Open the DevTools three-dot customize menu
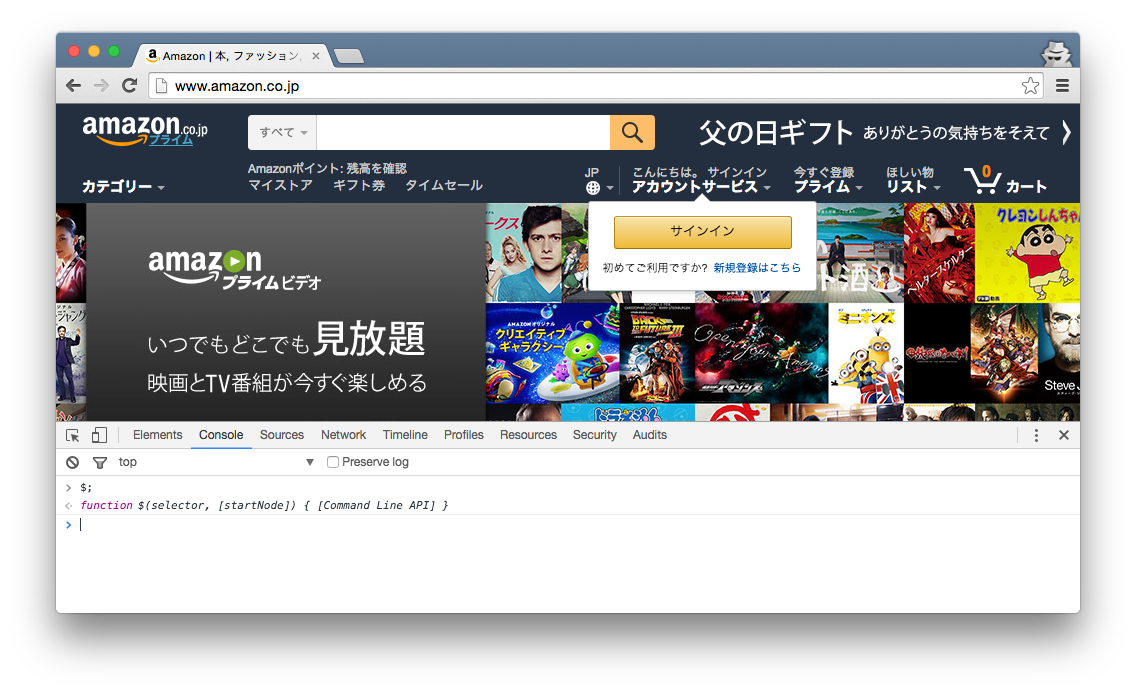 tap(1036, 435)
